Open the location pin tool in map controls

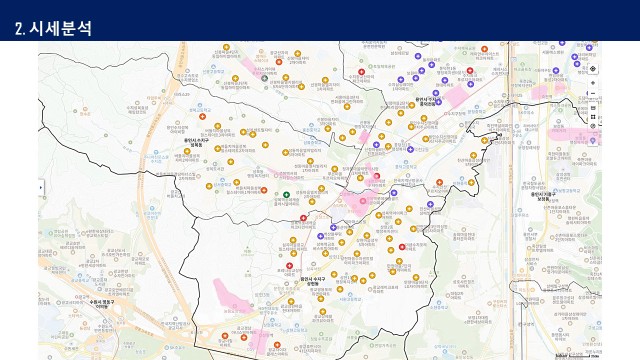(x=593, y=141)
